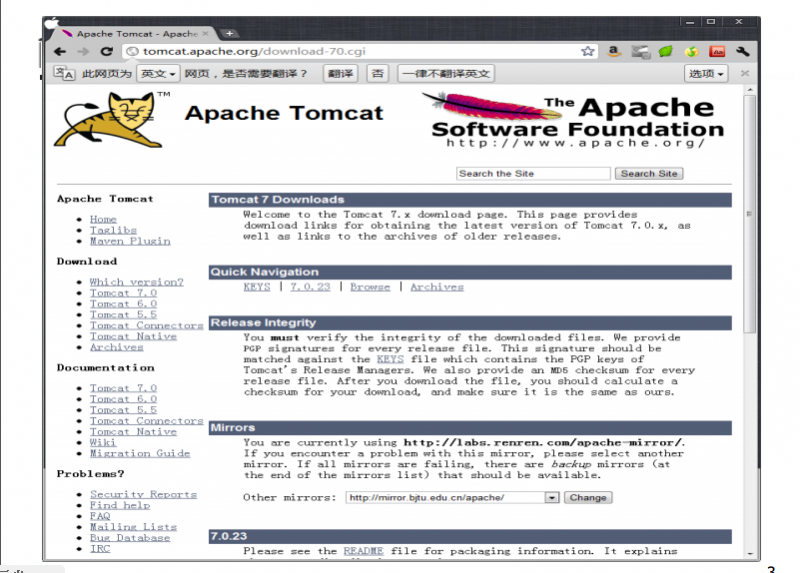800x573 pixels.
Task: Click the scrollbar up arrow
Action: [x=749, y=90]
